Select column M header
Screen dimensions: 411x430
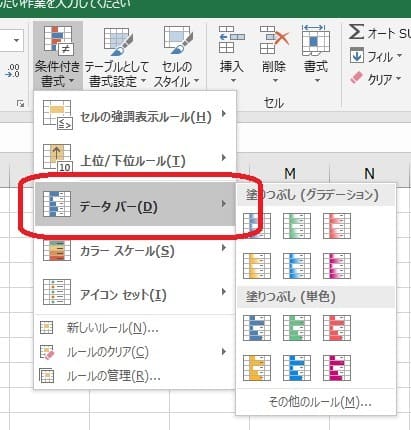[290, 173]
